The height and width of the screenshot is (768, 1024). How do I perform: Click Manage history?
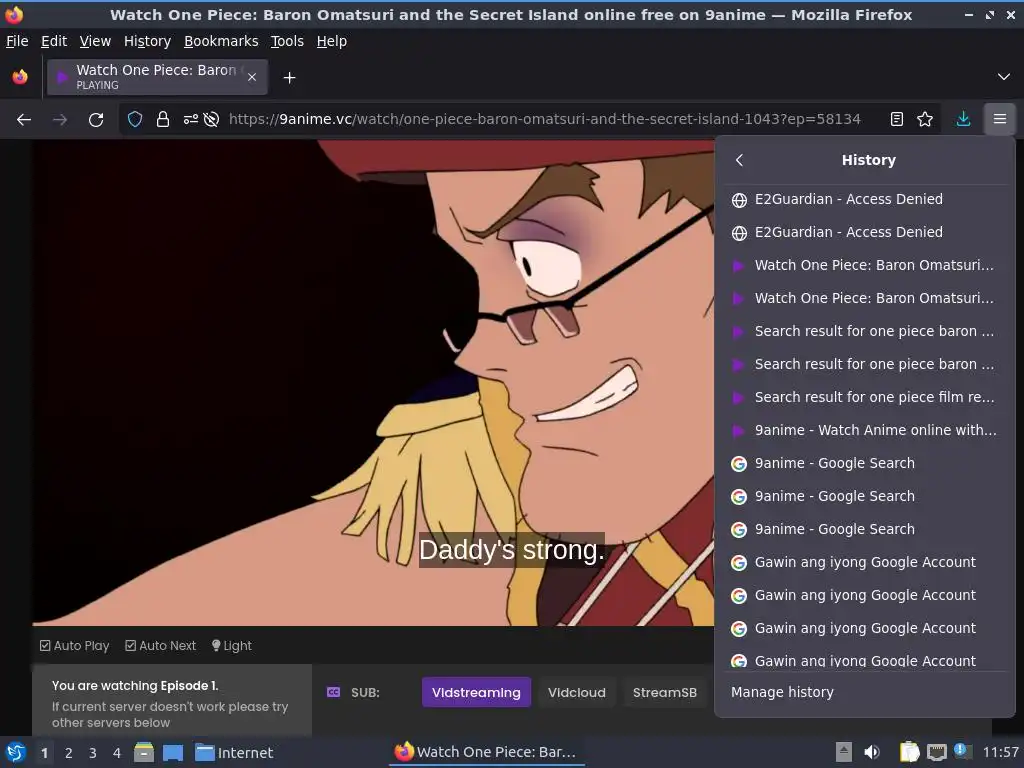[x=782, y=692]
